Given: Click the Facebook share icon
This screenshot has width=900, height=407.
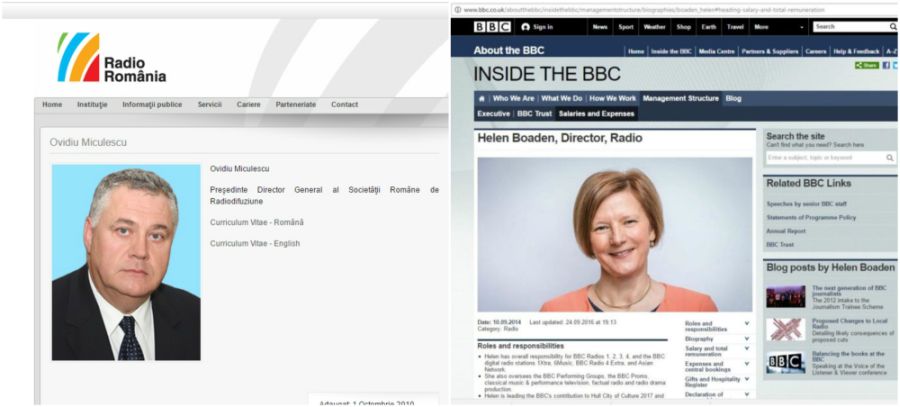Looking at the screenshot, I should coord(886,65).
